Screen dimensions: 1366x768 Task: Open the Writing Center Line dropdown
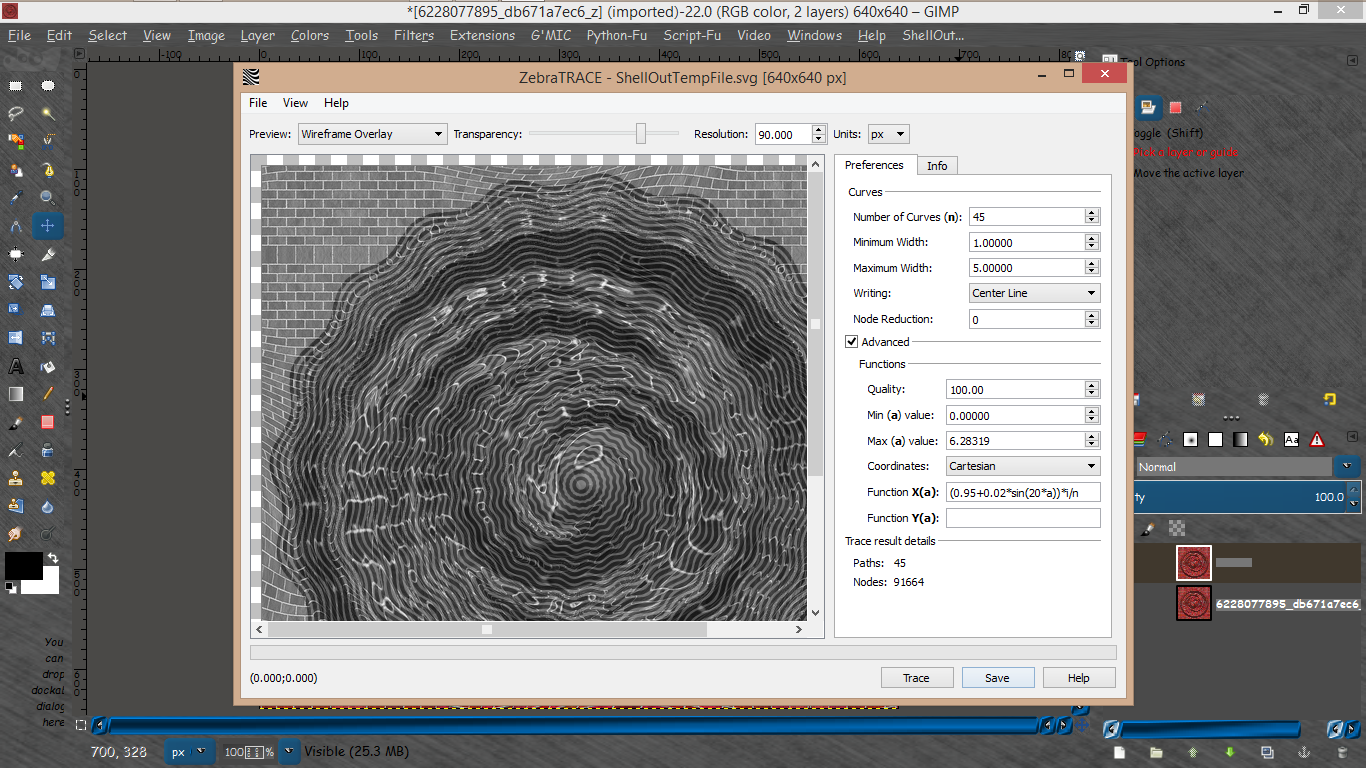point(1035,293)
